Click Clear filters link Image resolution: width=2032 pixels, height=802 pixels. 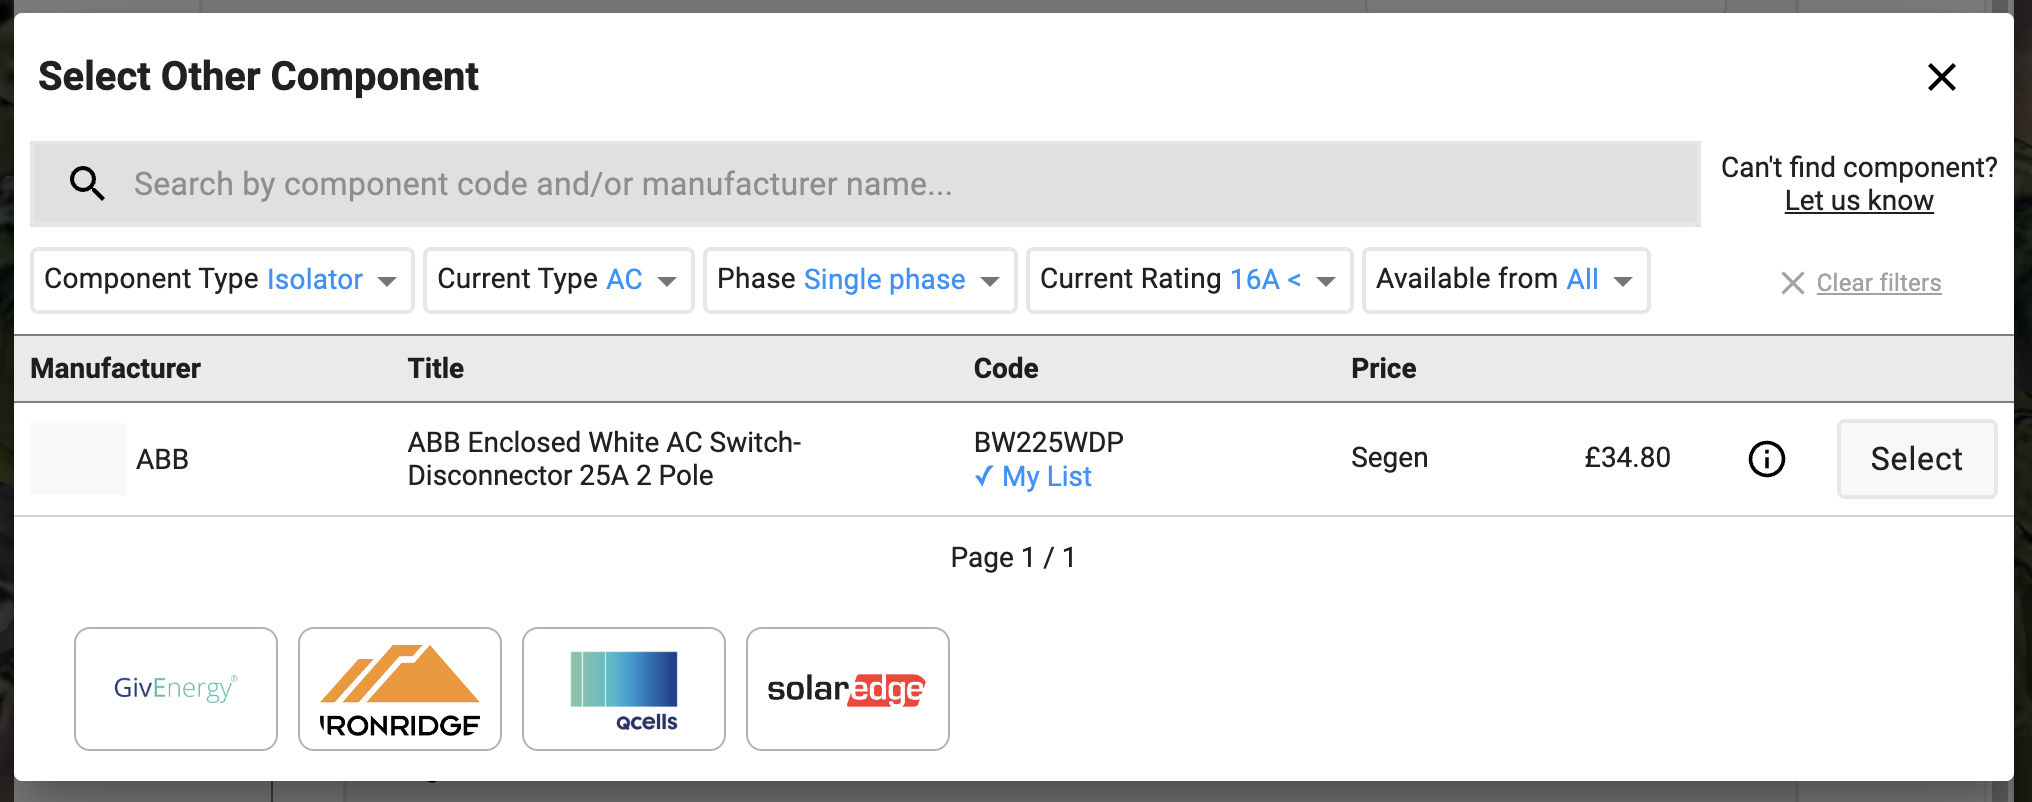[x=1878, y=283]
